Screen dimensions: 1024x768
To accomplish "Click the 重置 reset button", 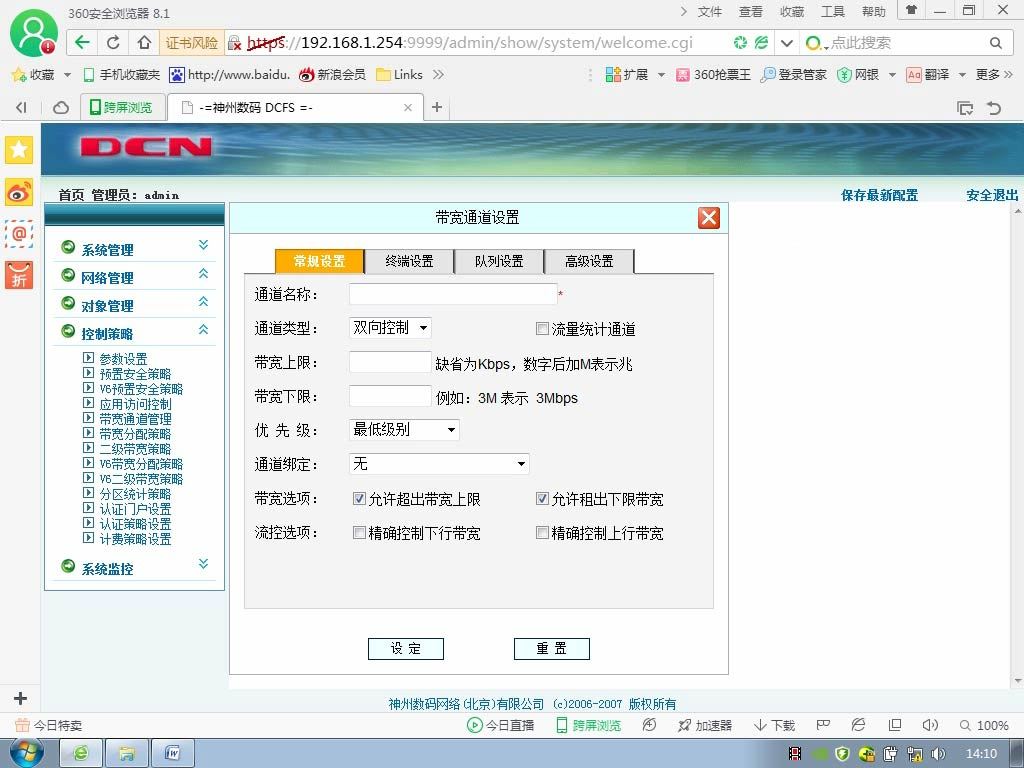I will click(x=552, y=648).
